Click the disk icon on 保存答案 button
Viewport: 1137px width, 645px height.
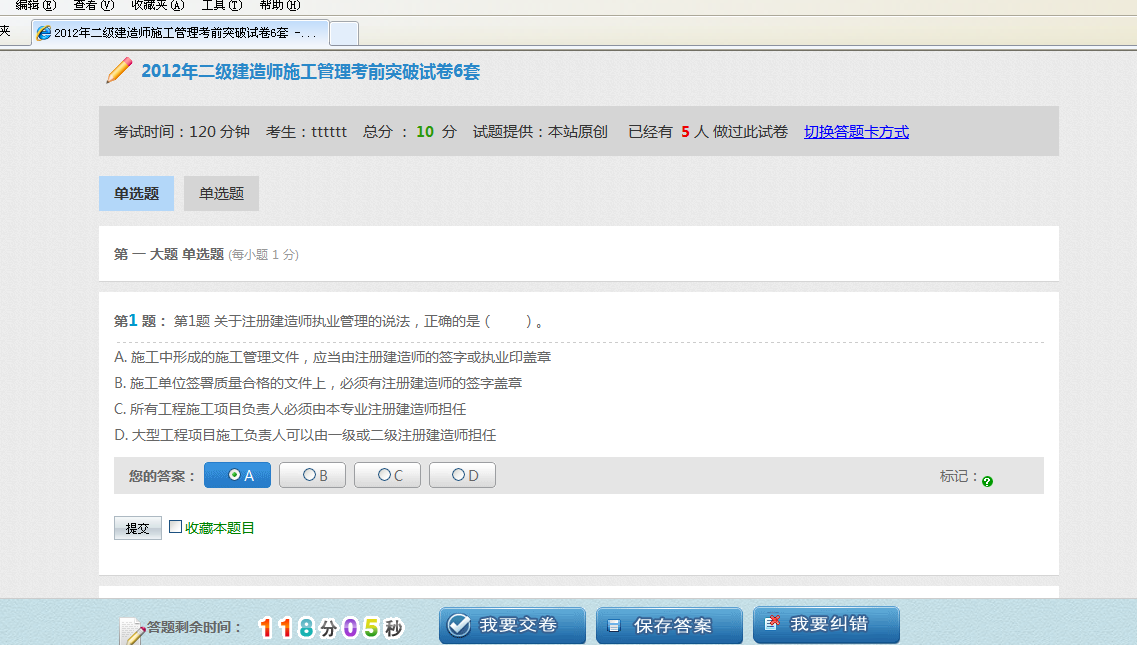tap(613, 624)
